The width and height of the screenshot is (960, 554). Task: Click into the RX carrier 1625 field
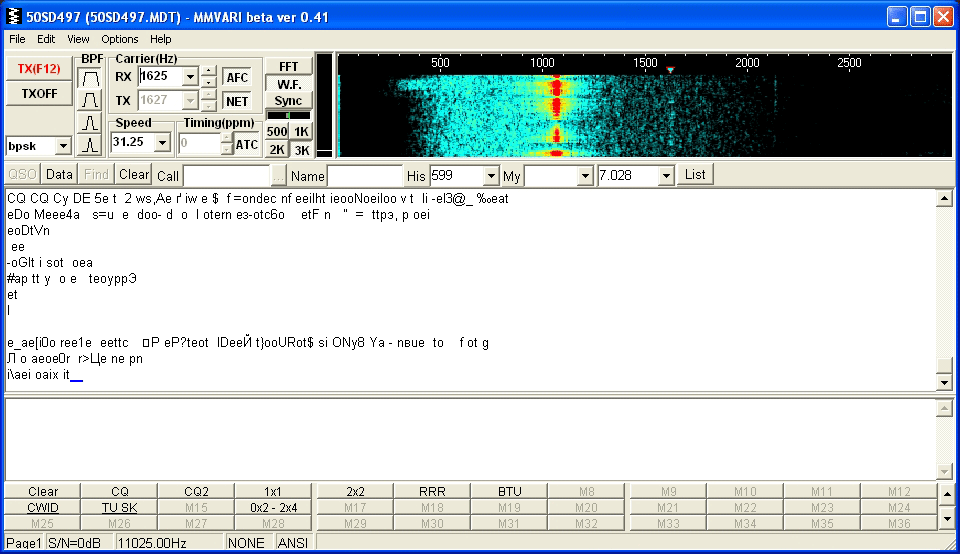click(160, 77)
